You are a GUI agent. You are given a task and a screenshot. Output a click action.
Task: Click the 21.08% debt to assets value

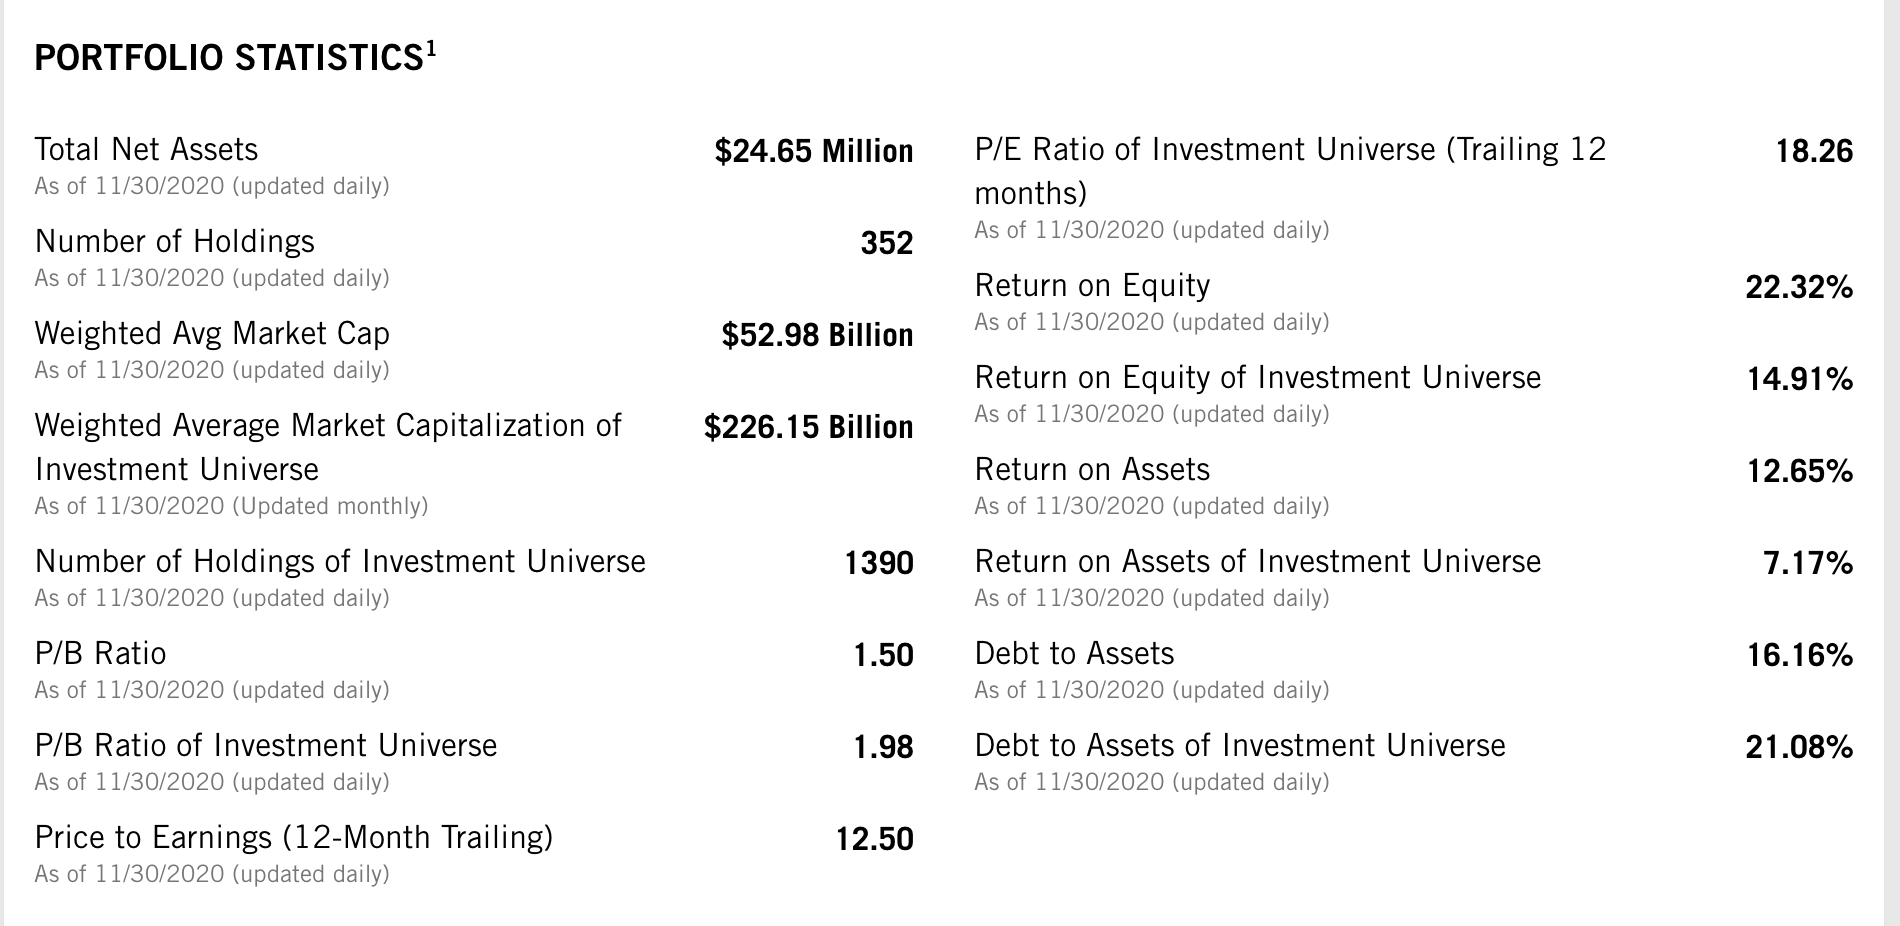(1799, 748)
